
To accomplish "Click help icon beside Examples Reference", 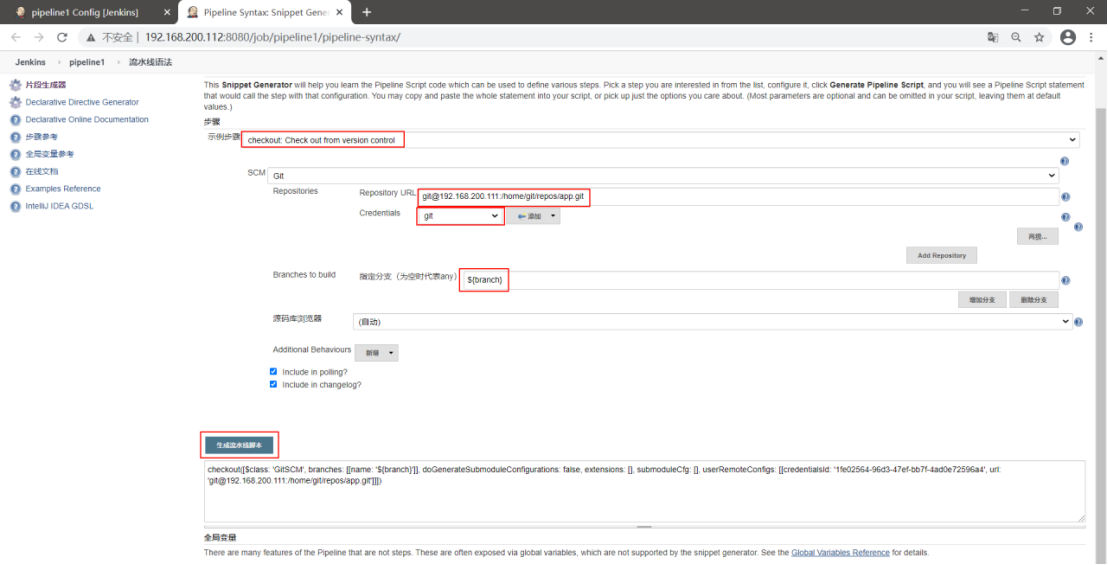I will tap(16, 189).
